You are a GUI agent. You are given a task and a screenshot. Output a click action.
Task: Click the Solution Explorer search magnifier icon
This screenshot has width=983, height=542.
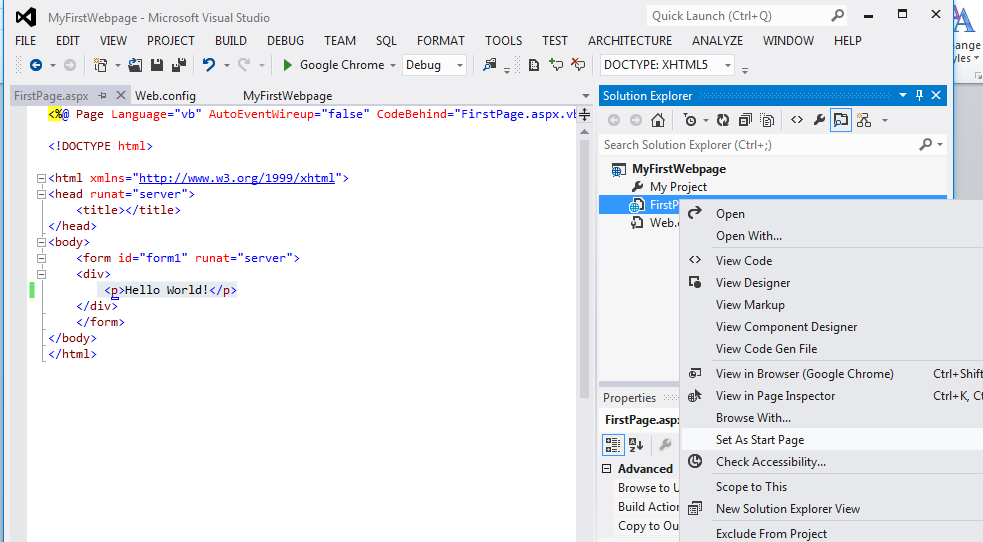[925, 145]
